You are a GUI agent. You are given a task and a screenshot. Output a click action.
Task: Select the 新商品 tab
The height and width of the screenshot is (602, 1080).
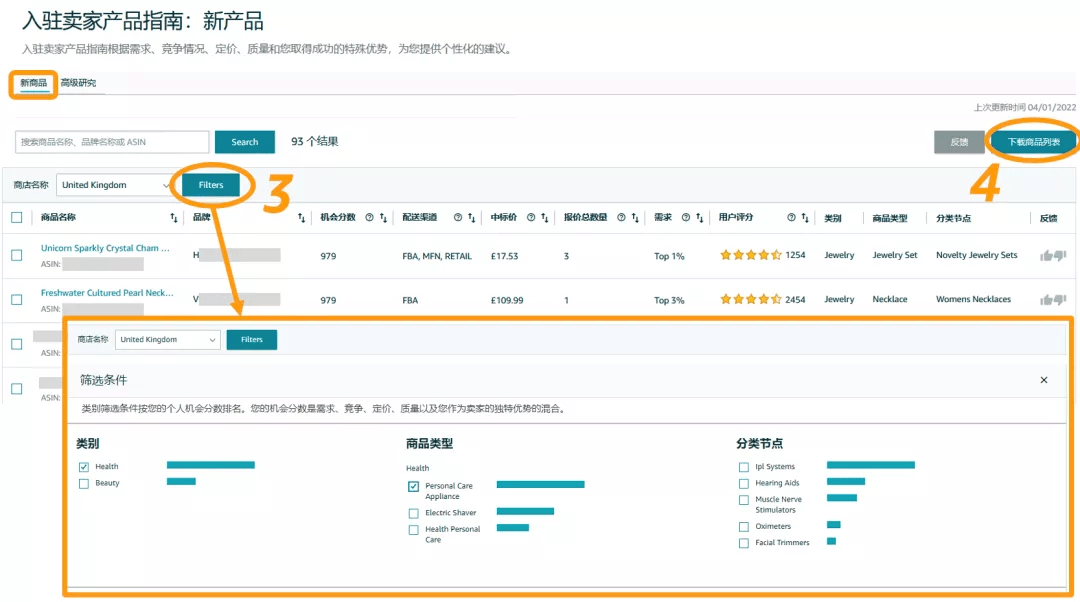pyautogui.click(x=33, y=83)
